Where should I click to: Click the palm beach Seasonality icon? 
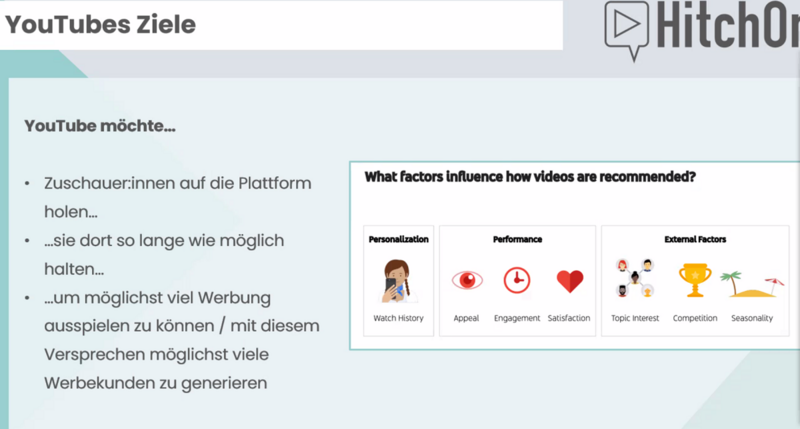pos(752,284)
